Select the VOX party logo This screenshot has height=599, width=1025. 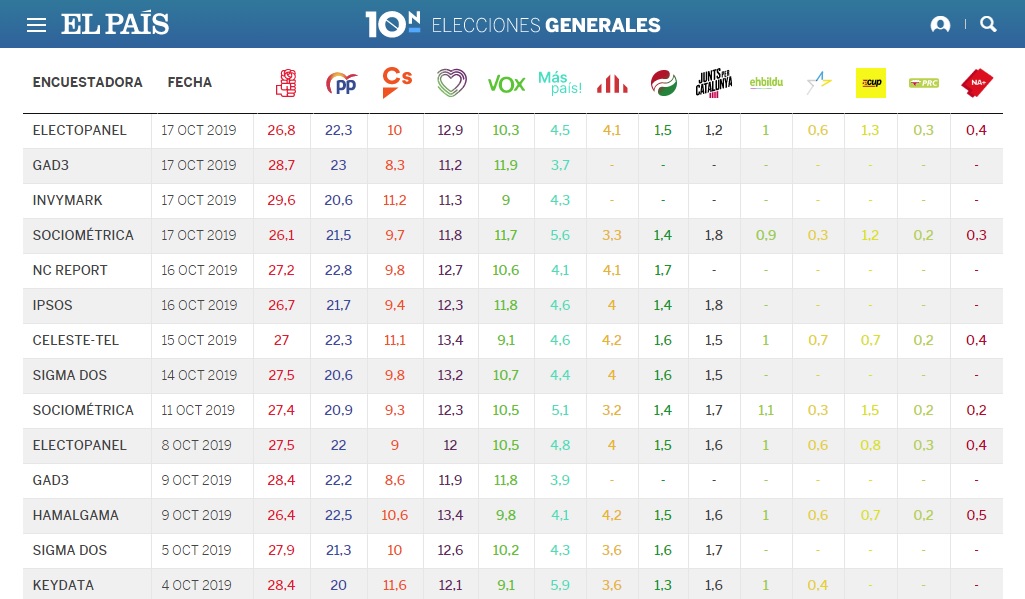pos(506,84)
